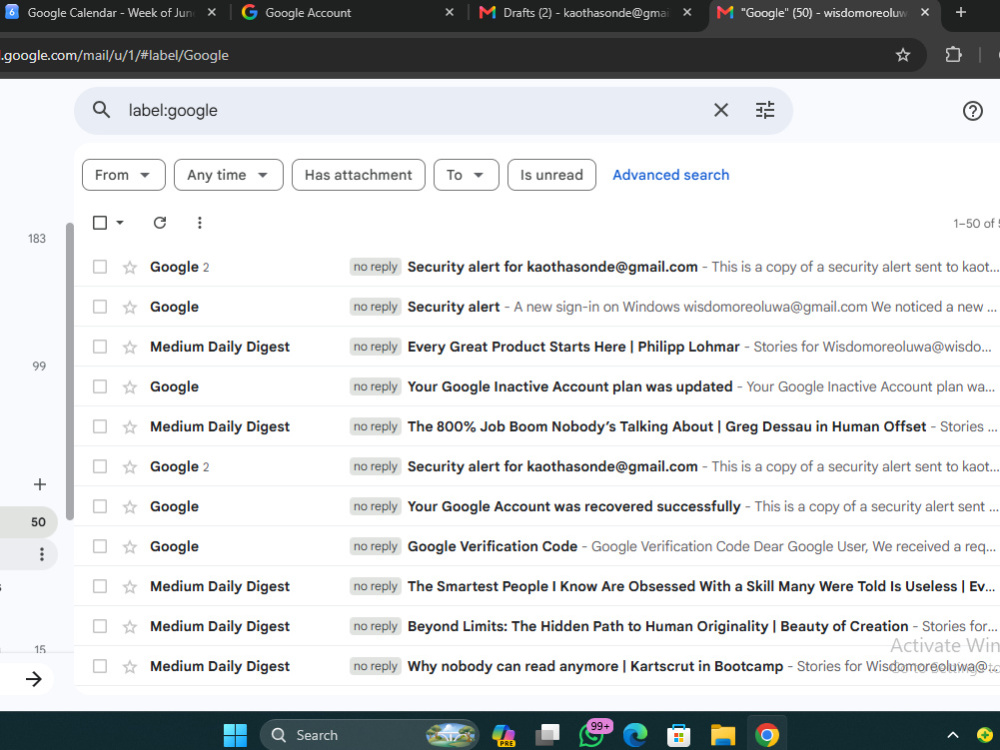Image resolution: width=1000 pixels, height=750 pixels.
Task: Open Microsoft Store from the taskbar
Action: (679, 735)
